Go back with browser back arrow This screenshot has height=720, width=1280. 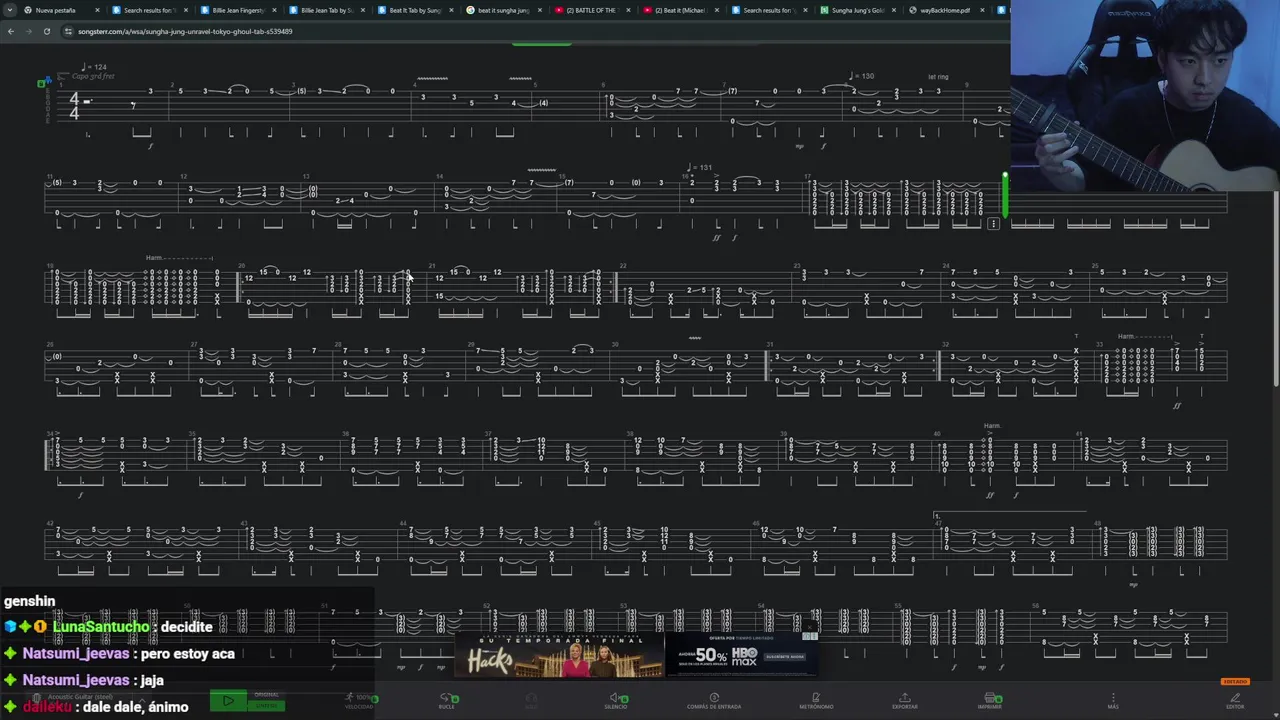click(x=11, y=31)
